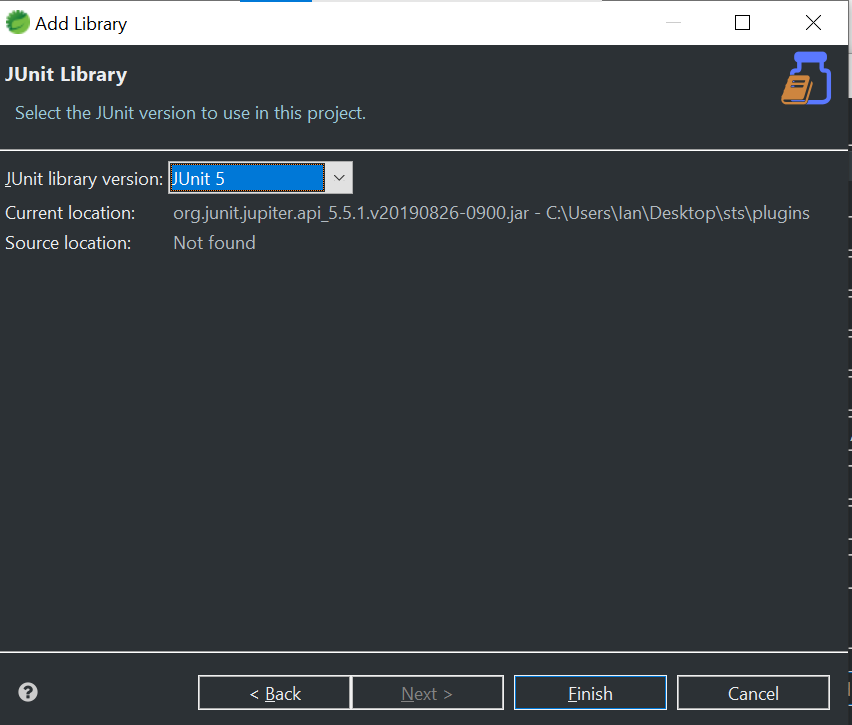This screenshot has height=725, width=852.
Task: Click the 'JUnit library version:' label
Action: (x=84, y=179)
